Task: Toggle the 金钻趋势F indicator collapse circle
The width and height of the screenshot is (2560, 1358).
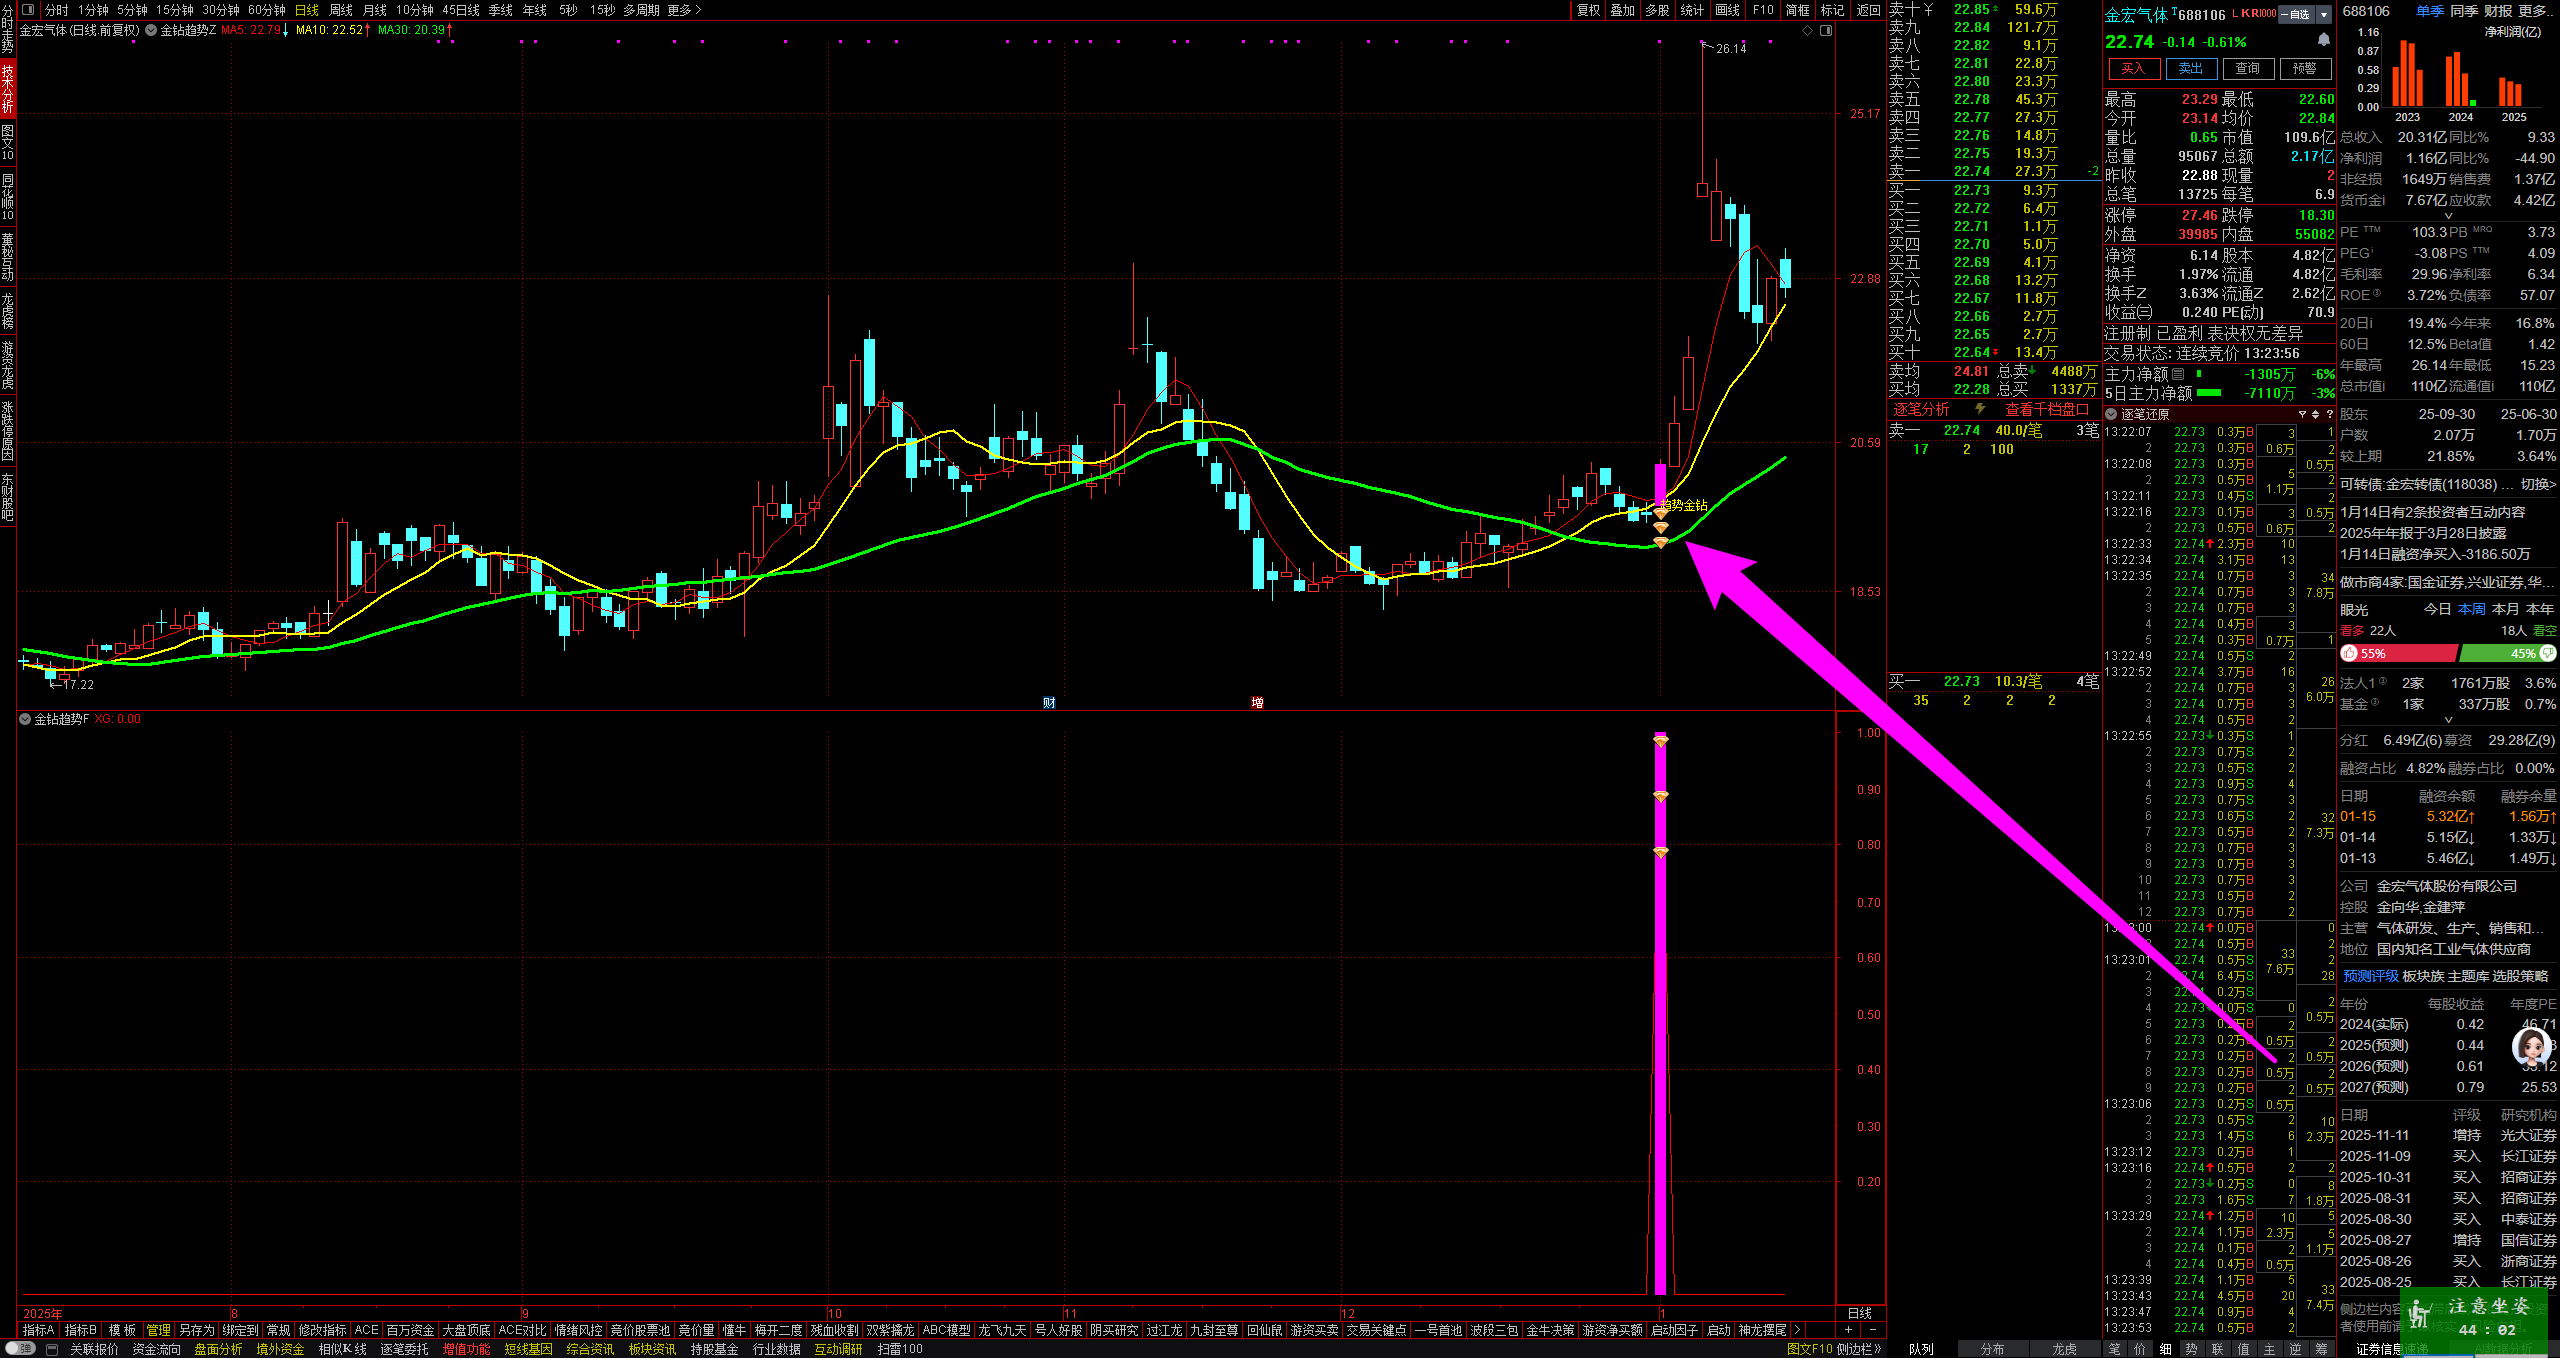Action: pyautogui.click(x=25, y=719)
